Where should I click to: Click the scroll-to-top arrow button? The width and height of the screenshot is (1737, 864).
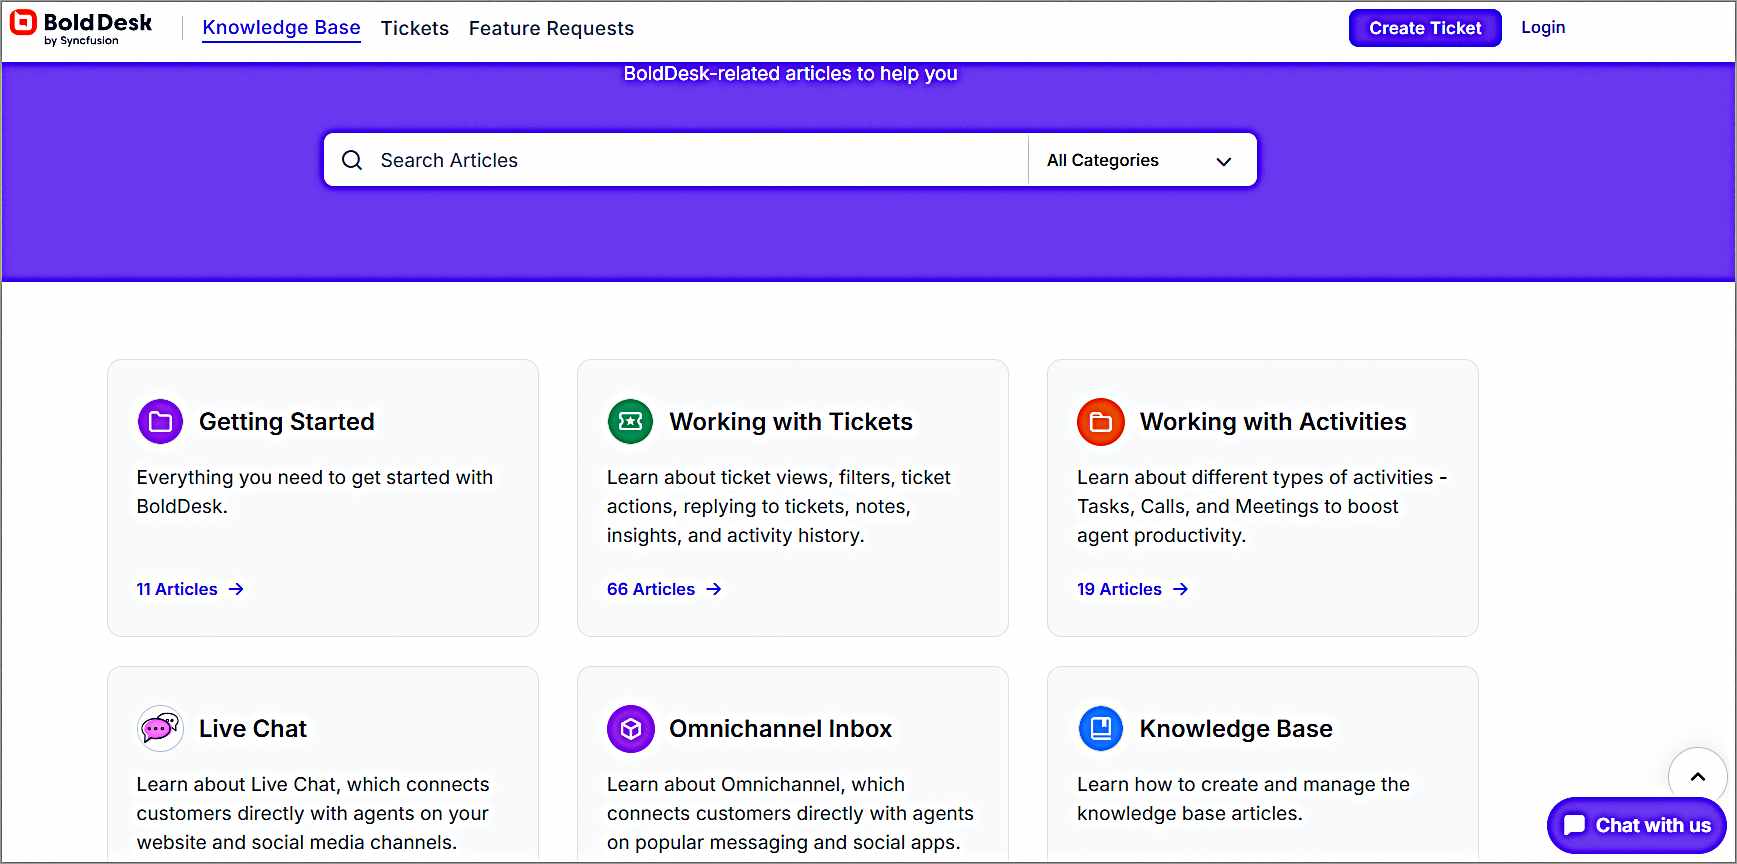1697,776
